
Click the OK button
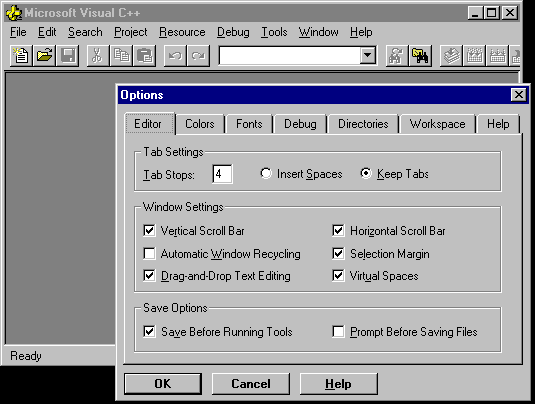[163, 384]
